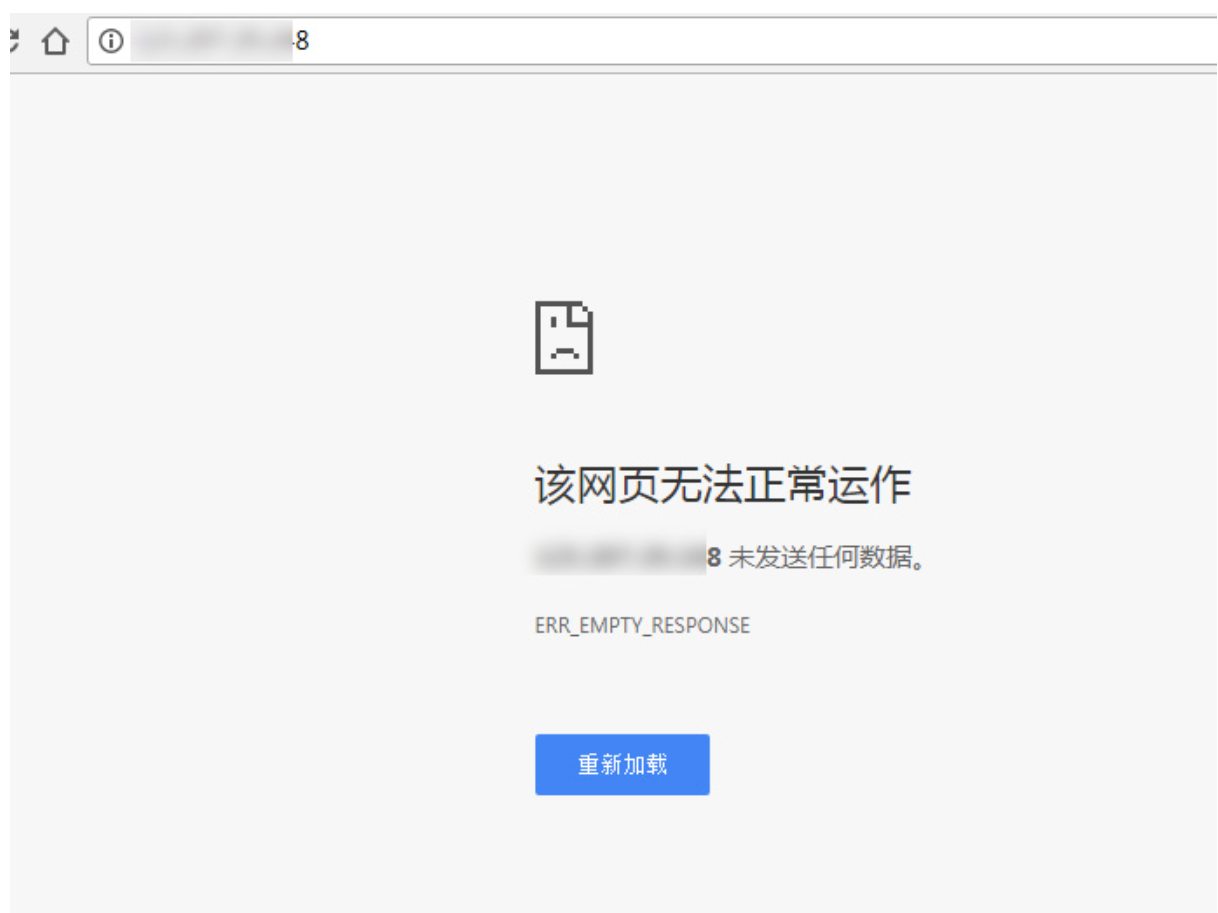Click the Home icon in toolbar
The height and width of the screenshot is (913, 1218).
tap(55, 42)
